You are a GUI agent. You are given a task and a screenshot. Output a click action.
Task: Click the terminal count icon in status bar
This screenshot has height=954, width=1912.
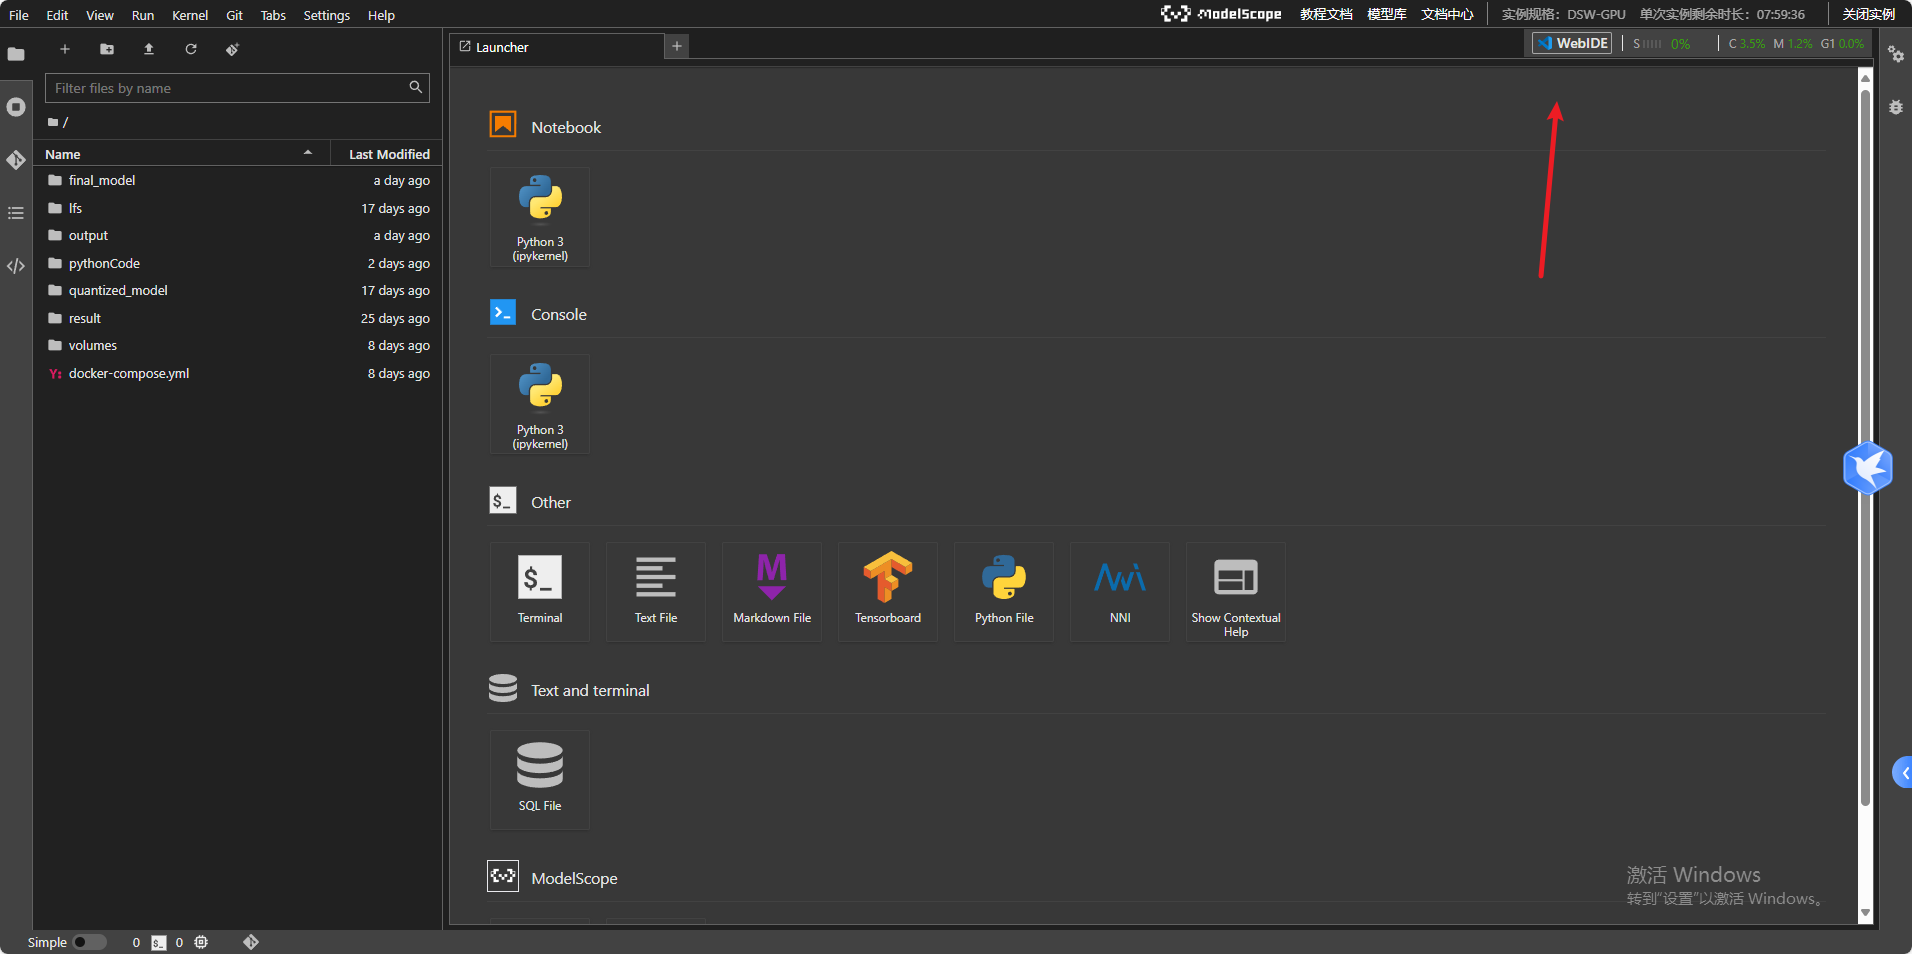159,942
